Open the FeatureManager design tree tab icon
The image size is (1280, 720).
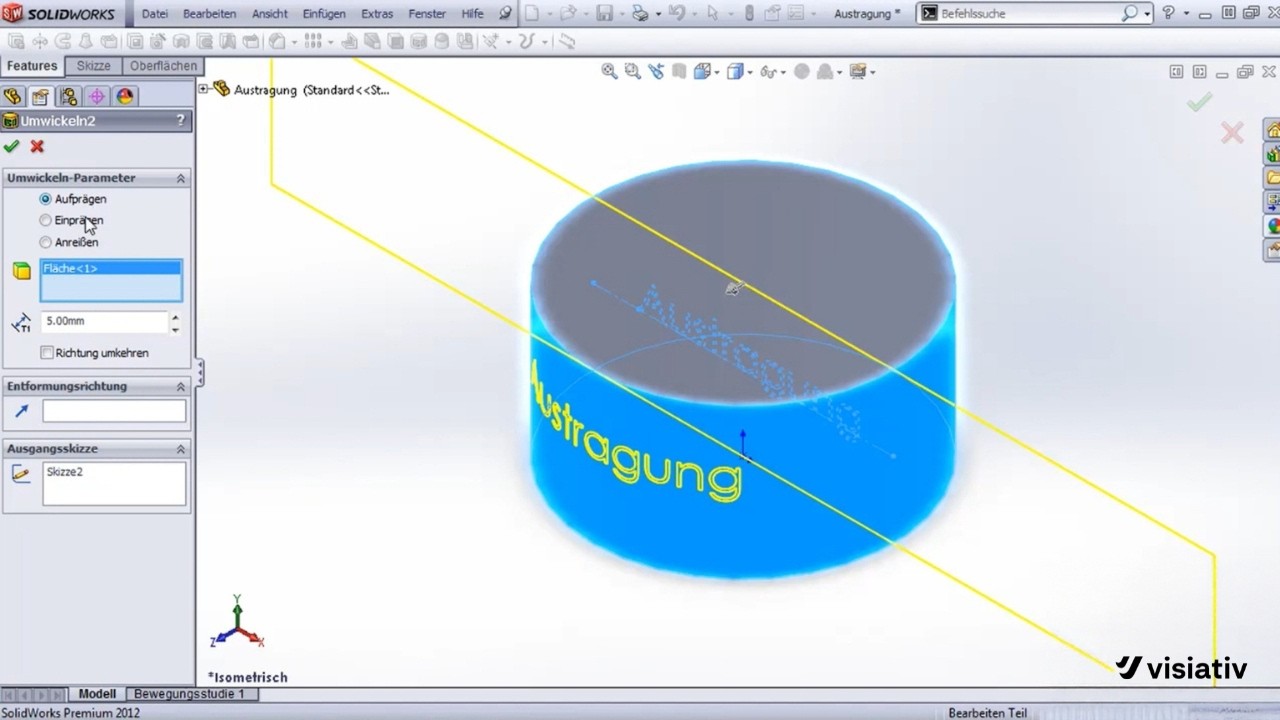pyautogui.click(x=12, y=96)
